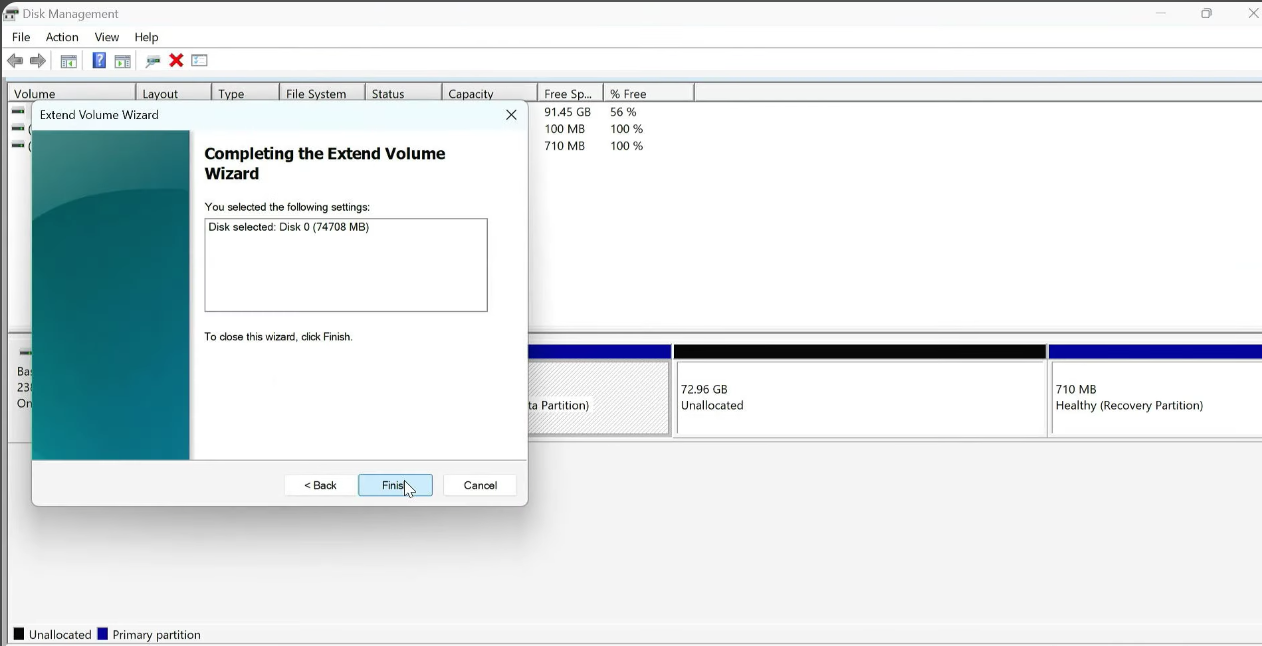
Task: Click black Unallocated legend swatch
Action: point(18,634)
